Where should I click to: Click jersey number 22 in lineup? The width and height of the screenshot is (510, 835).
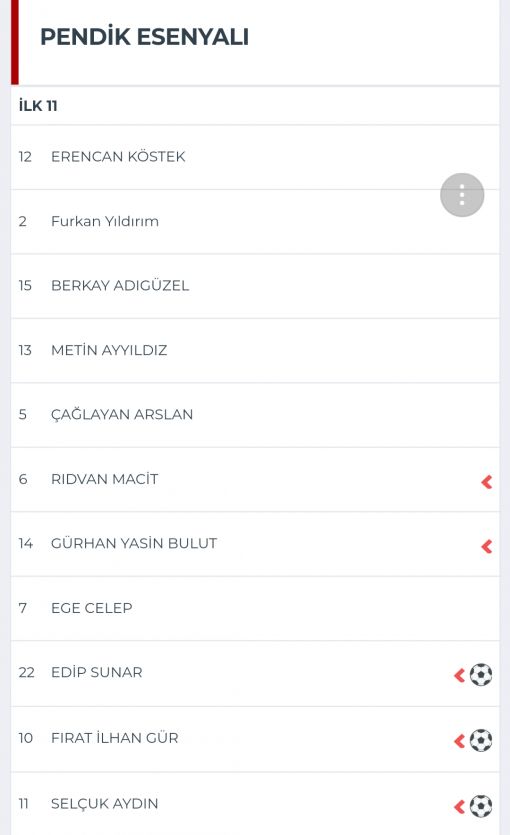(26, 673)
